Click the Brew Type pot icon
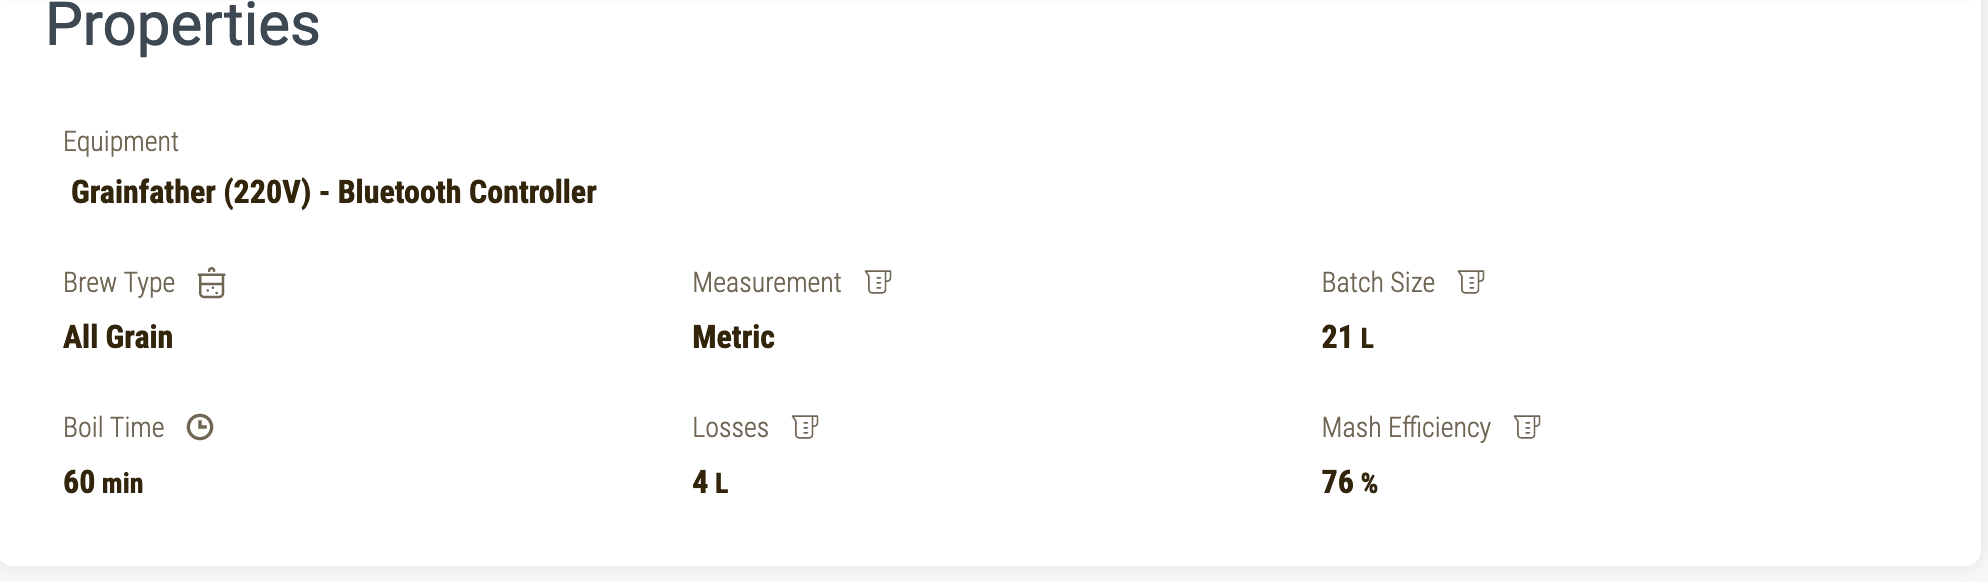The image size is (1988, 582). point(211,284)
